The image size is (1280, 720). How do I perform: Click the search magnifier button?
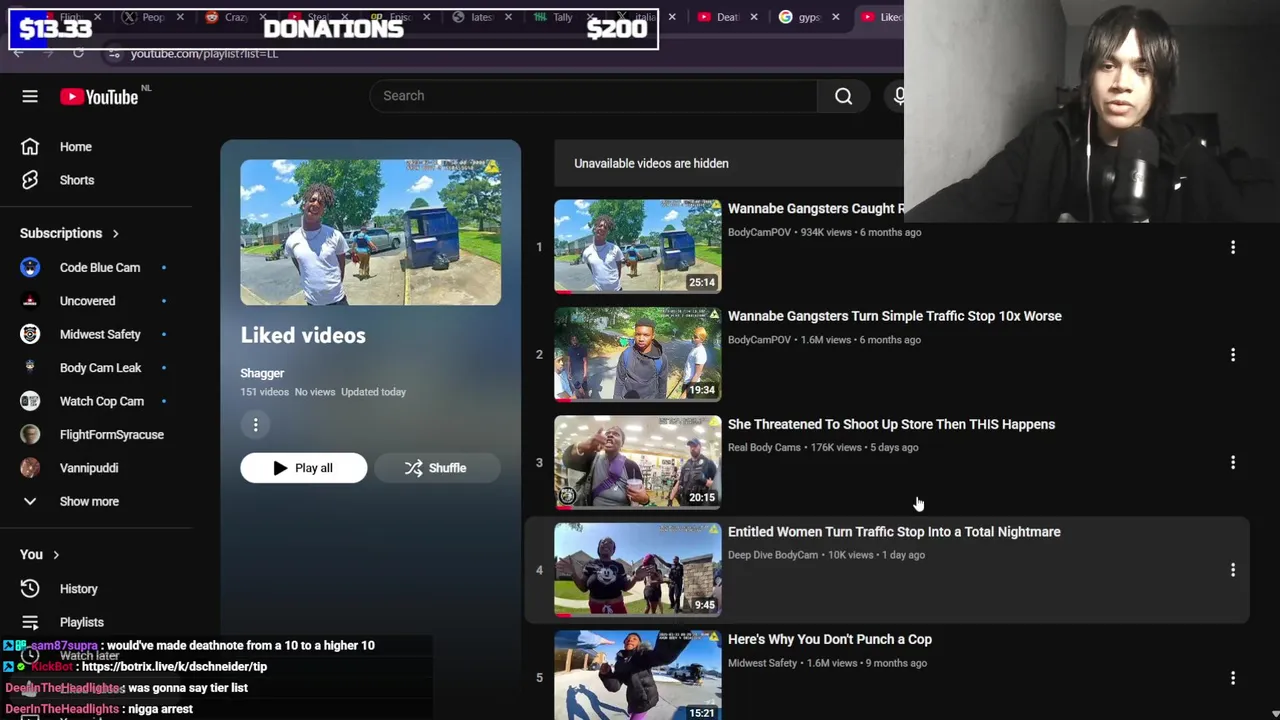click(844, 96)
